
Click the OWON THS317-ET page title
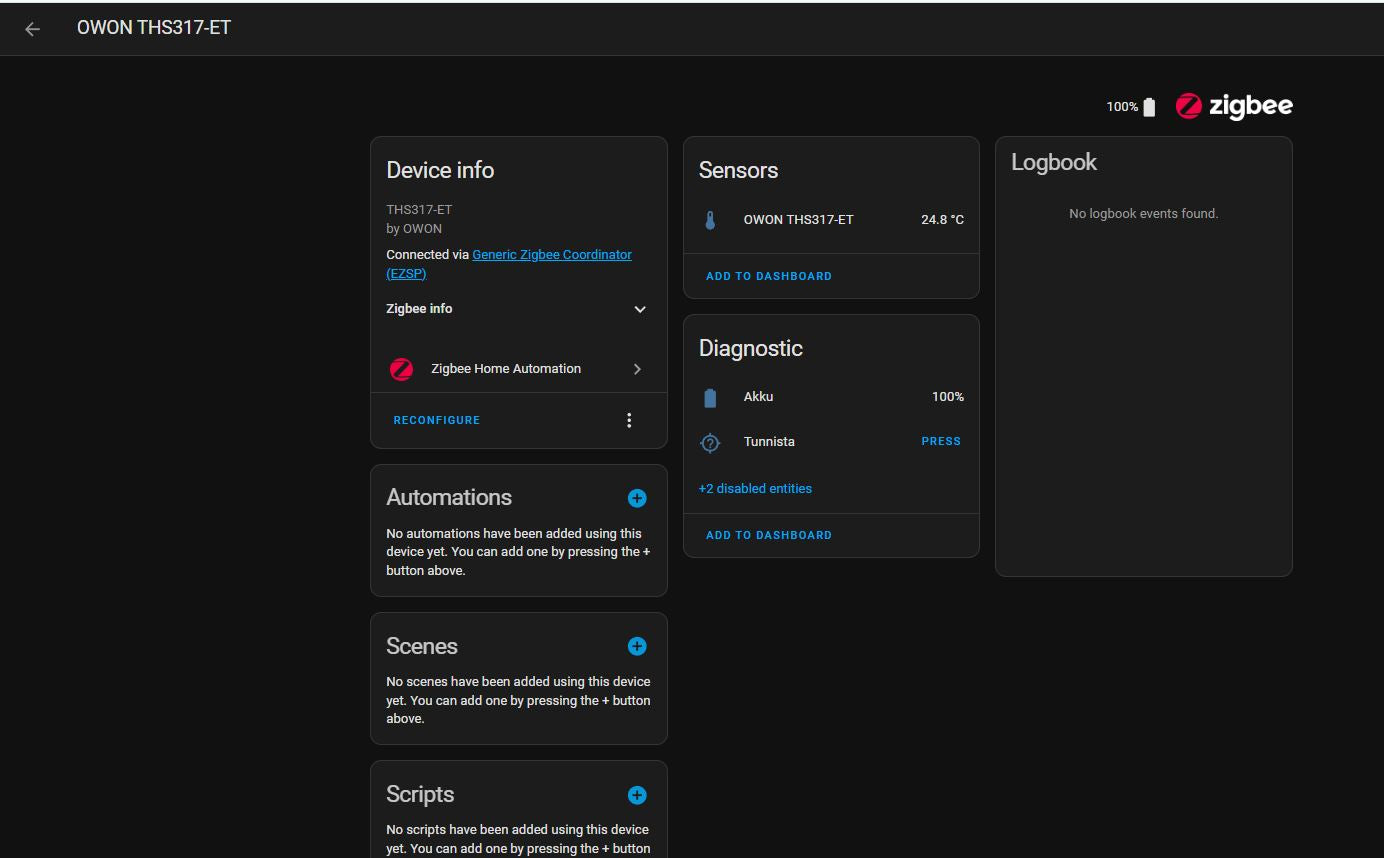pos(154,28)
